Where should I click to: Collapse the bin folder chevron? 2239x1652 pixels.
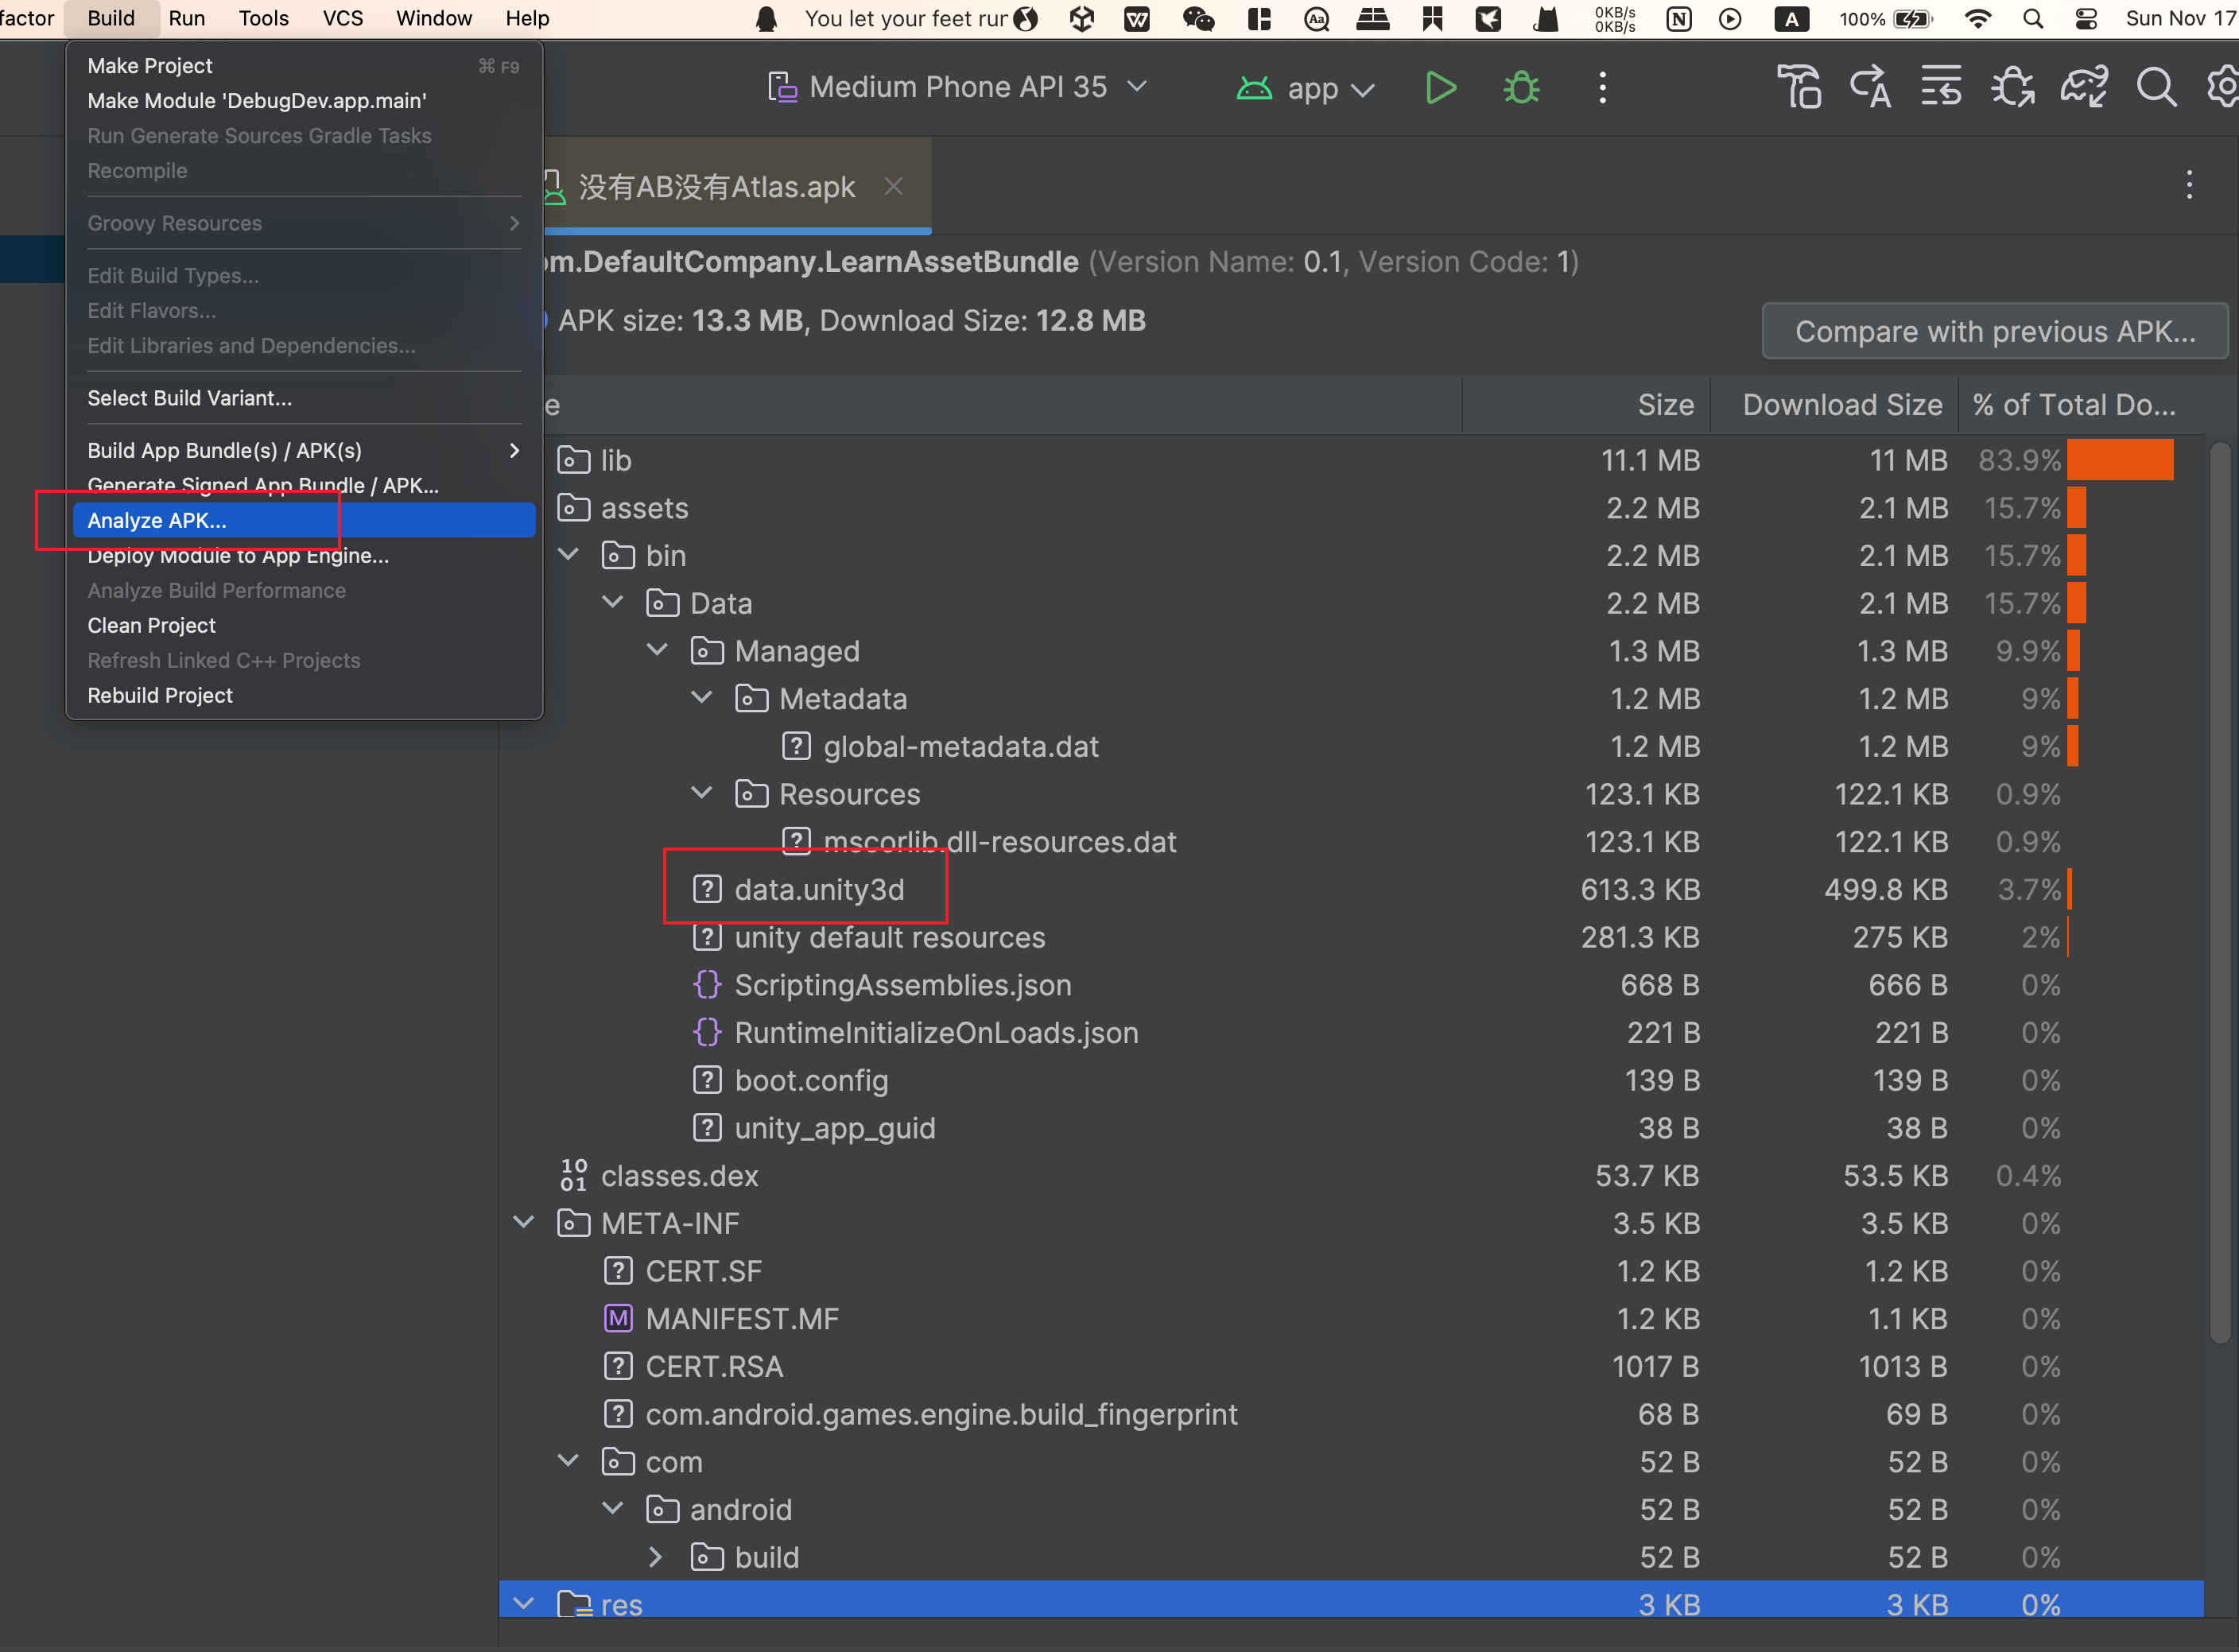pos(568,554)
